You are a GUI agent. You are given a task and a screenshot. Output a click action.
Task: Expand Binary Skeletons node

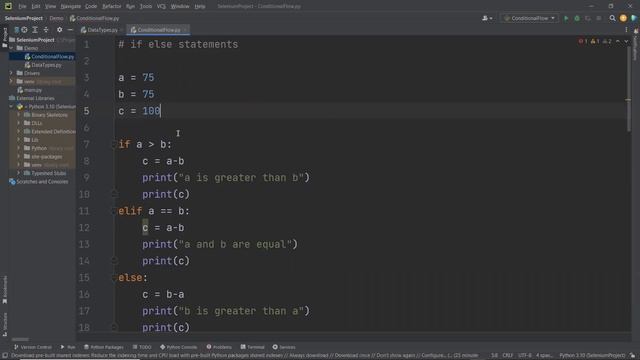click(19, 115)
